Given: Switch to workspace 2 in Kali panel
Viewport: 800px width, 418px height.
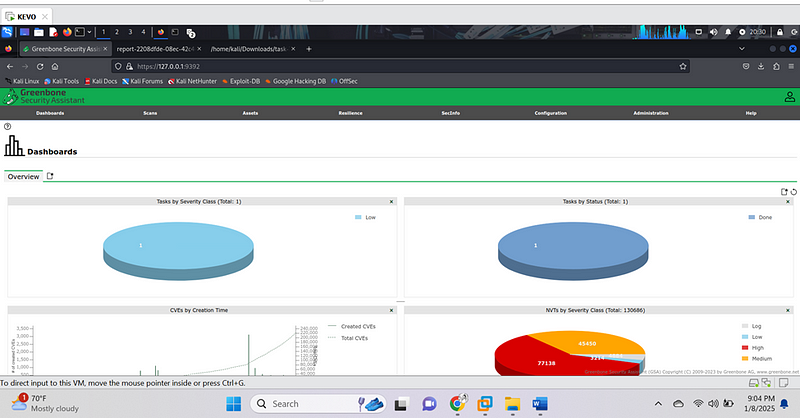Looking at the screenshot, I should (x=117, y=32).
